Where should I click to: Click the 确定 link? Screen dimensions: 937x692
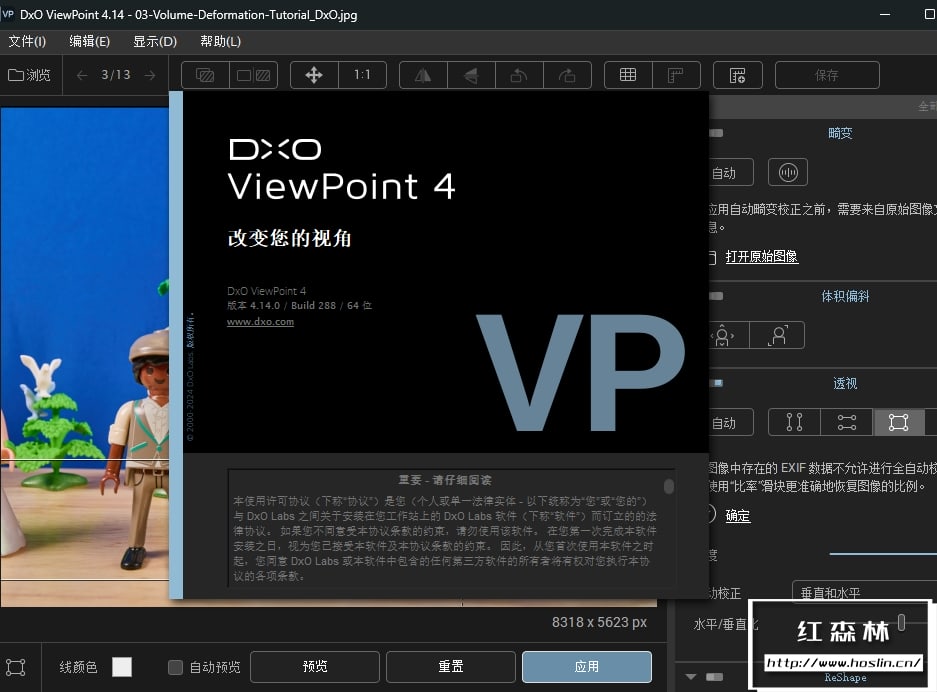point(738,515)
